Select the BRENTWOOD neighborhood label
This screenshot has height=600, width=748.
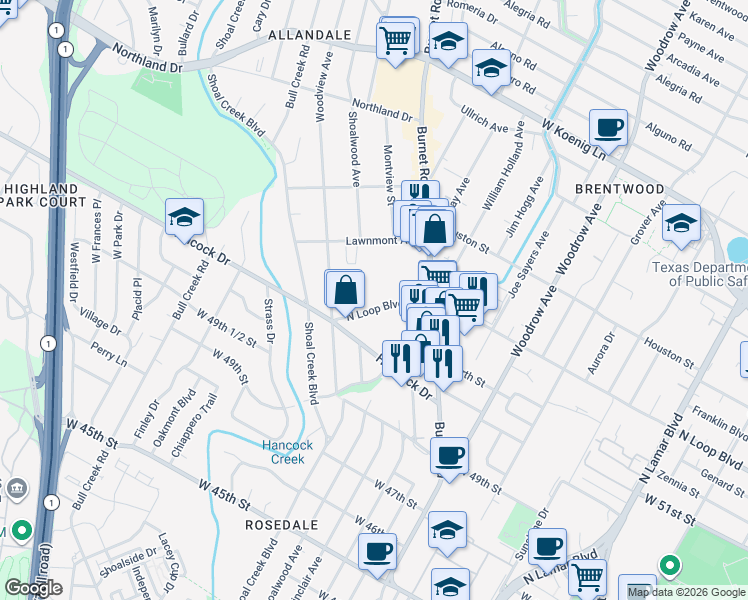620,189
